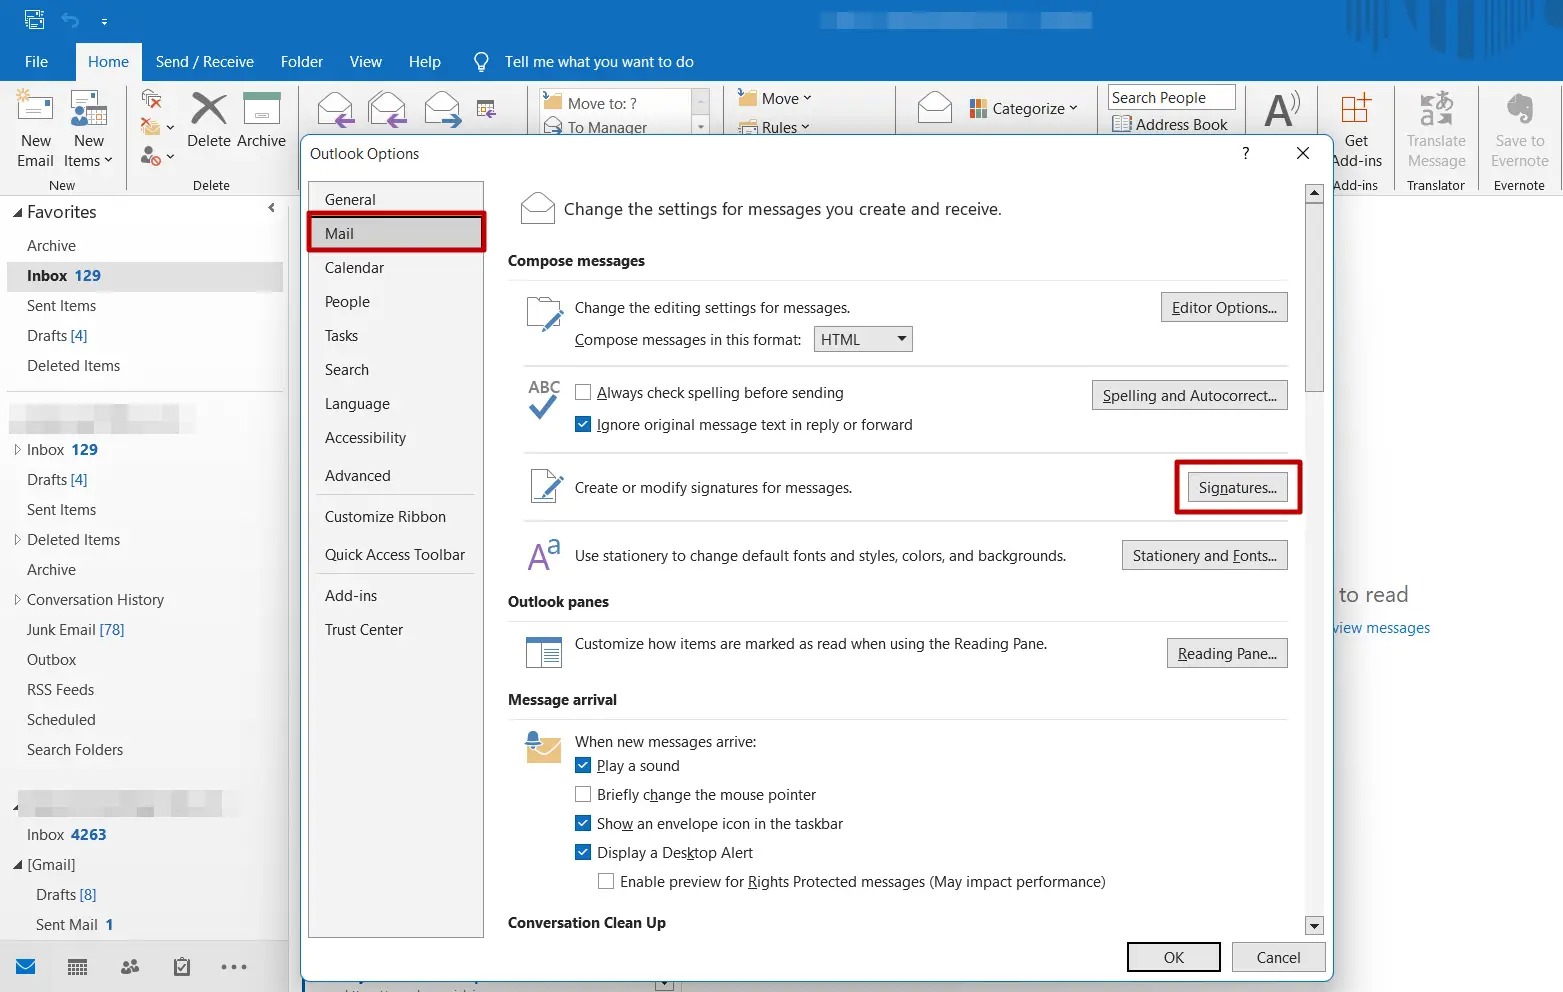Select the Calendar category in Outlook Options
This screenshot has width=1563, height=992.
[354, 267]
